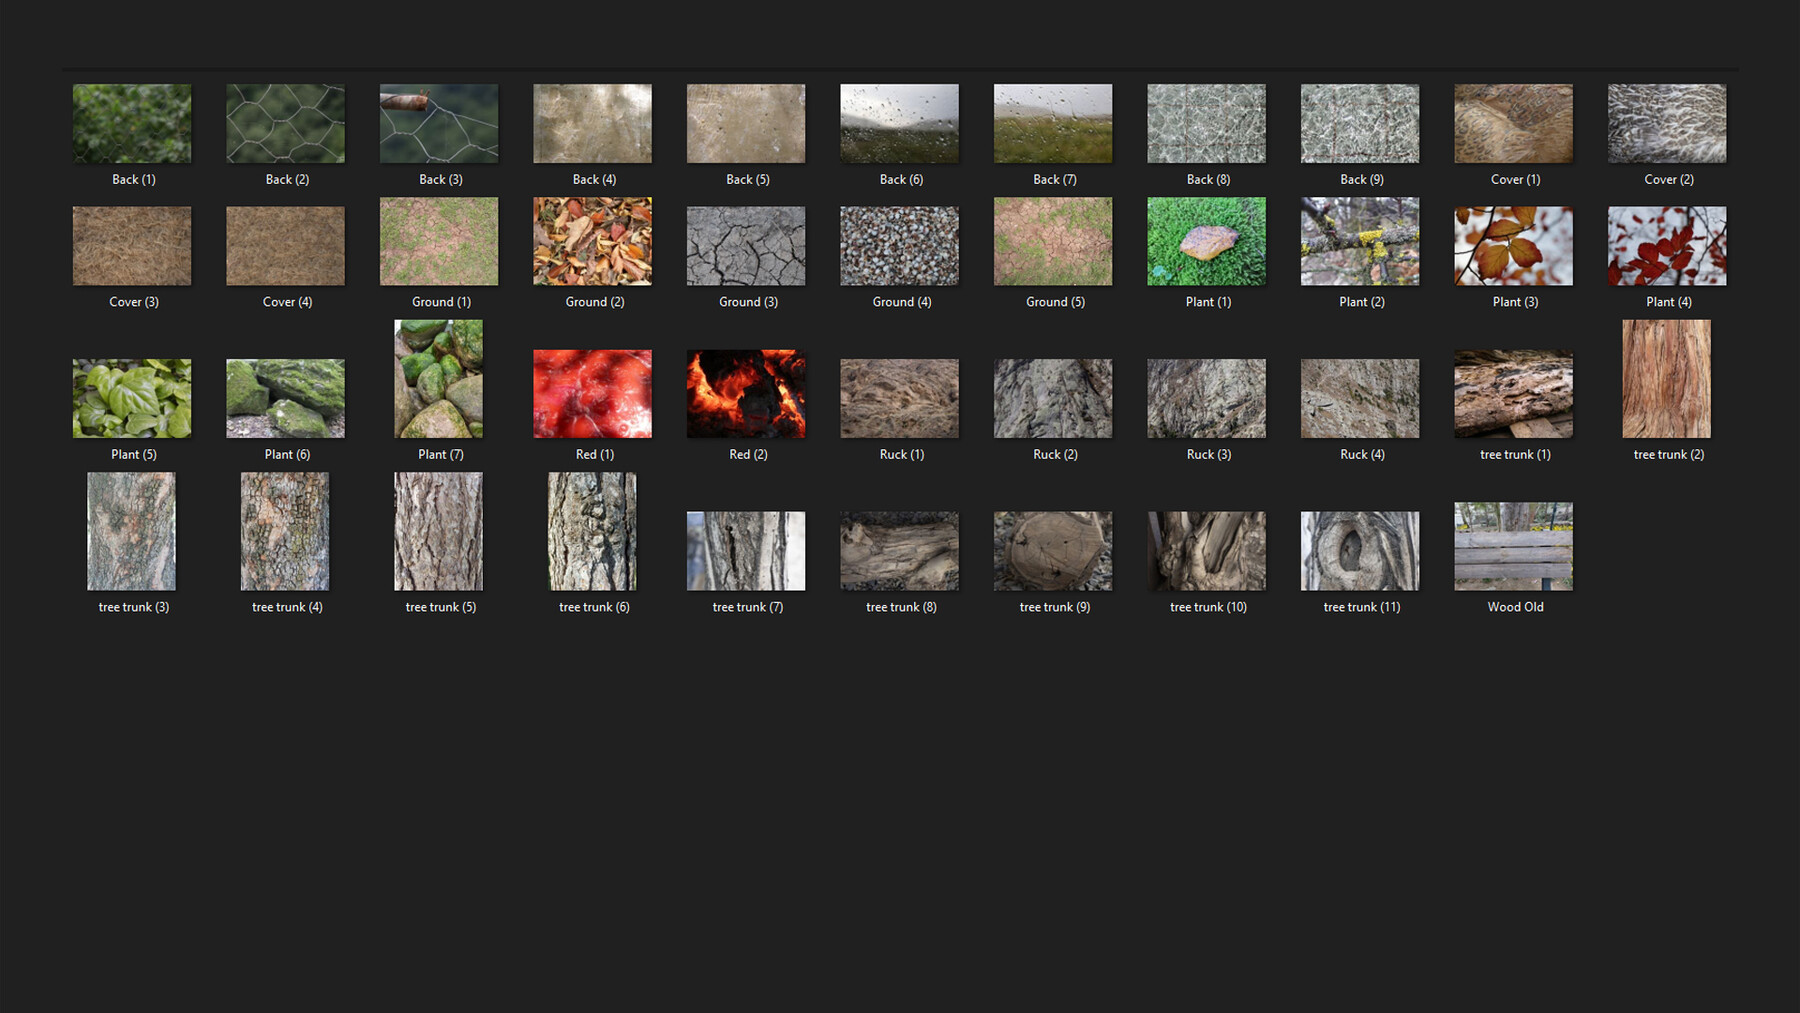Screen dimensions: 1800x1013
Task: Select the Back (4) image thumbnail
Action: point(593,123)
